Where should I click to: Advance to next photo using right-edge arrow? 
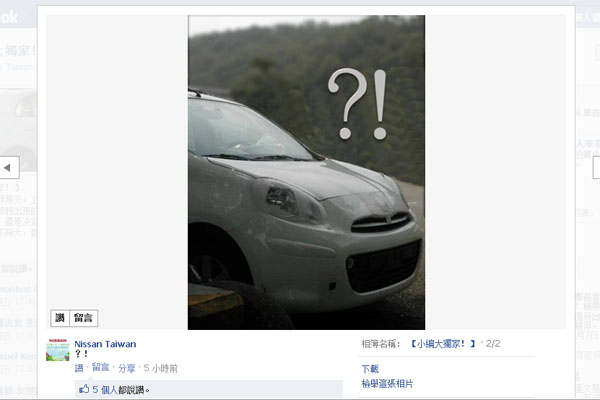pyautogui.click(x=597, y=168)
